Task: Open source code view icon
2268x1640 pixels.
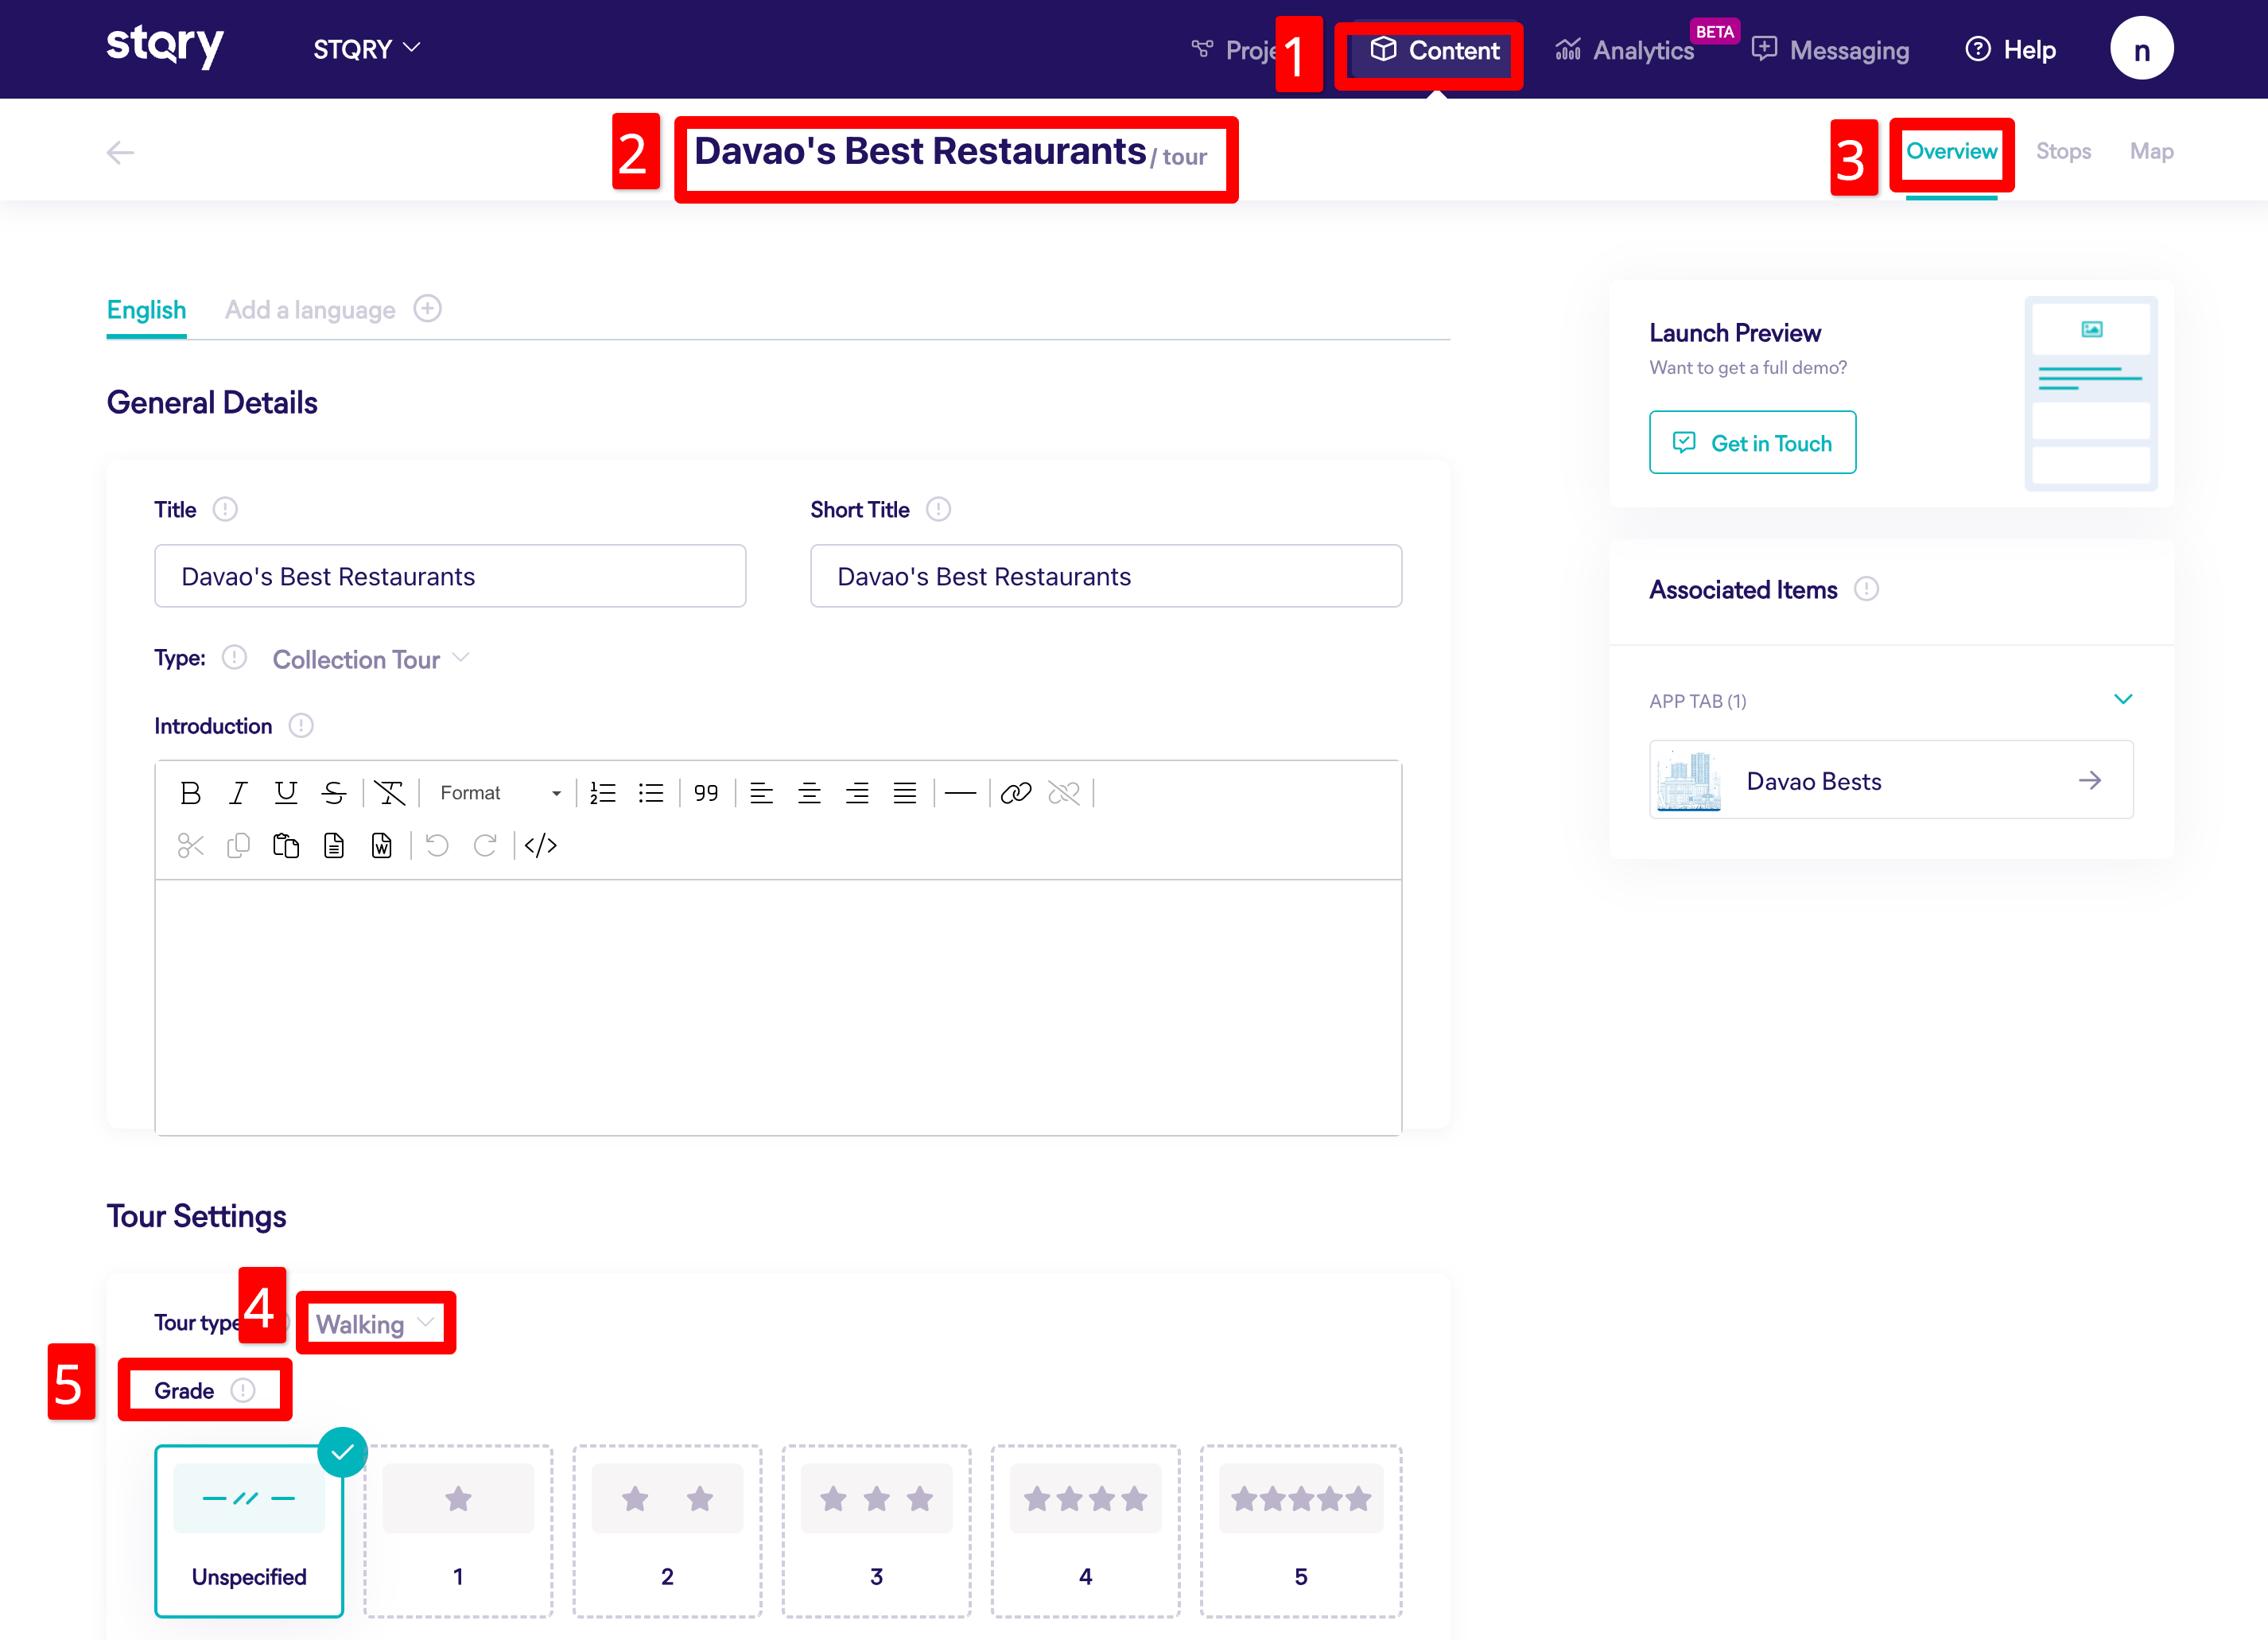Action: [540, 846]
